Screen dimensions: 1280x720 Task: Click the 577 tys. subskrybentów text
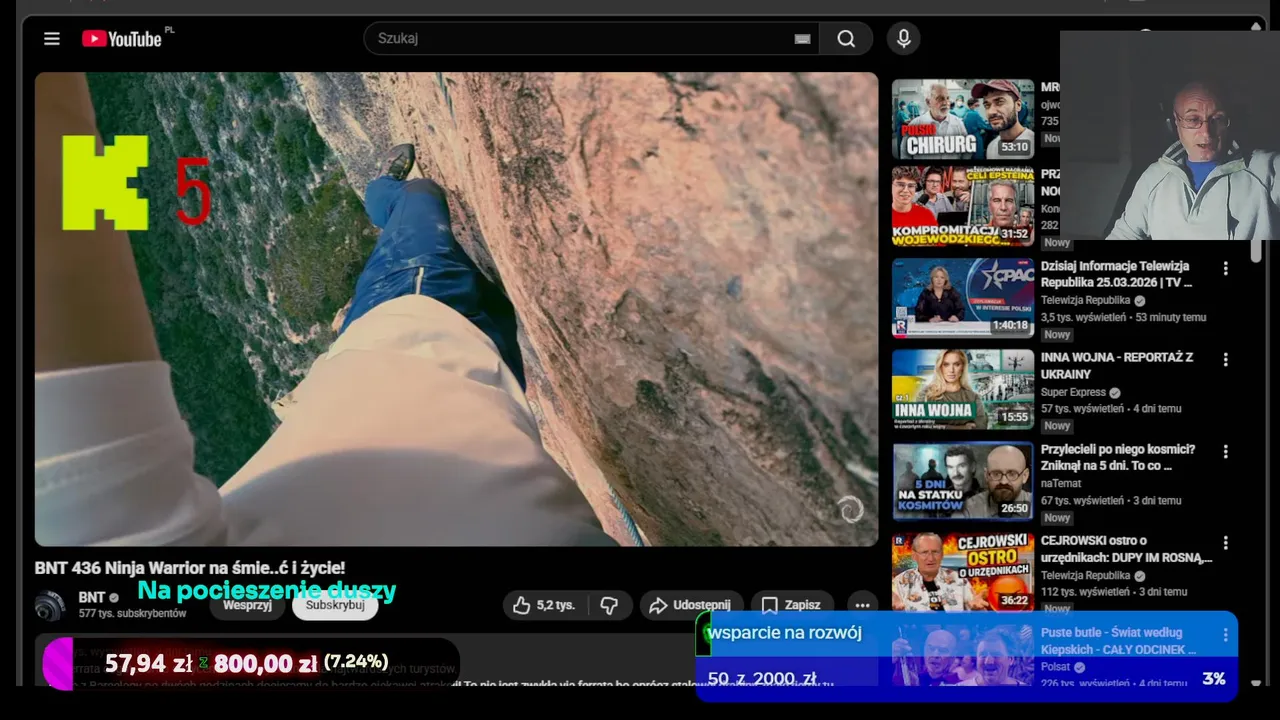(133, 613)
